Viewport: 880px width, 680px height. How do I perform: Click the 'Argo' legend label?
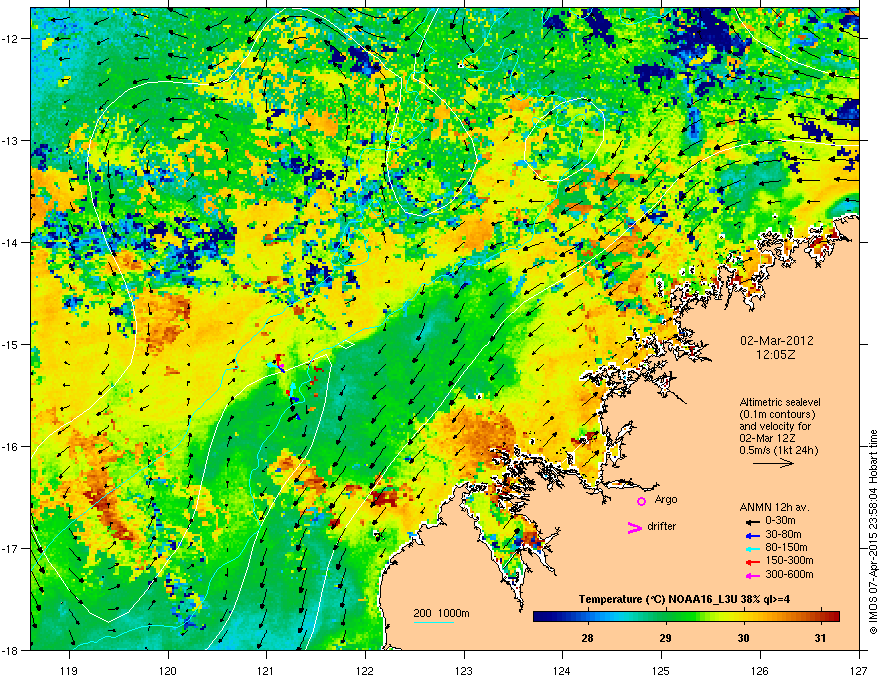[666, 499]
